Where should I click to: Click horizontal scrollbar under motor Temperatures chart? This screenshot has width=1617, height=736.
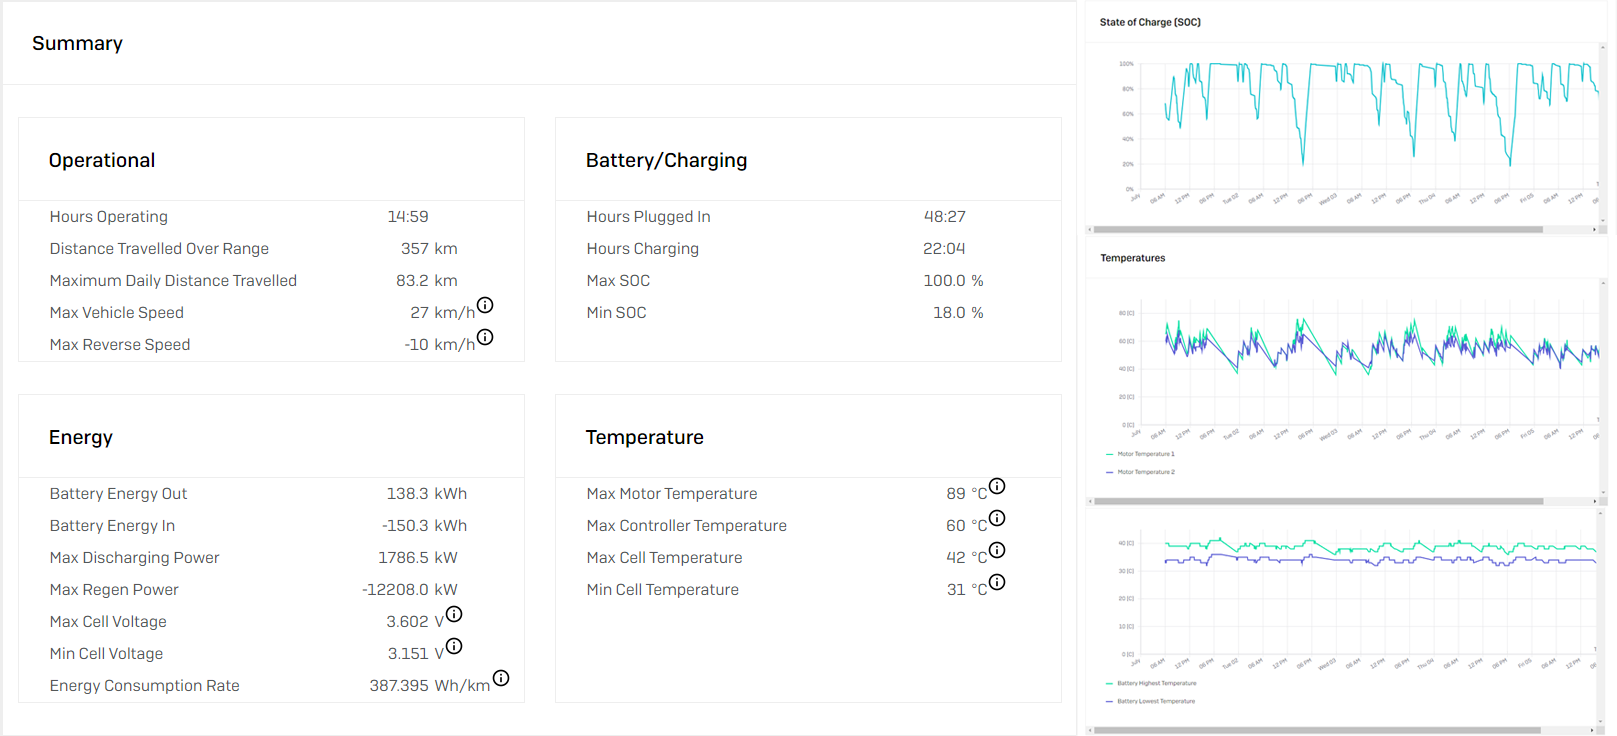tap(1318, 501)
